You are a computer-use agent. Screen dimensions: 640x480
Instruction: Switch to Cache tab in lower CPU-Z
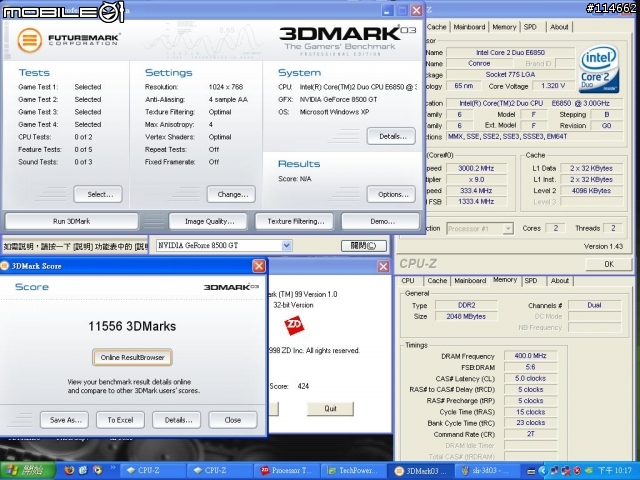tap(437, 281)
